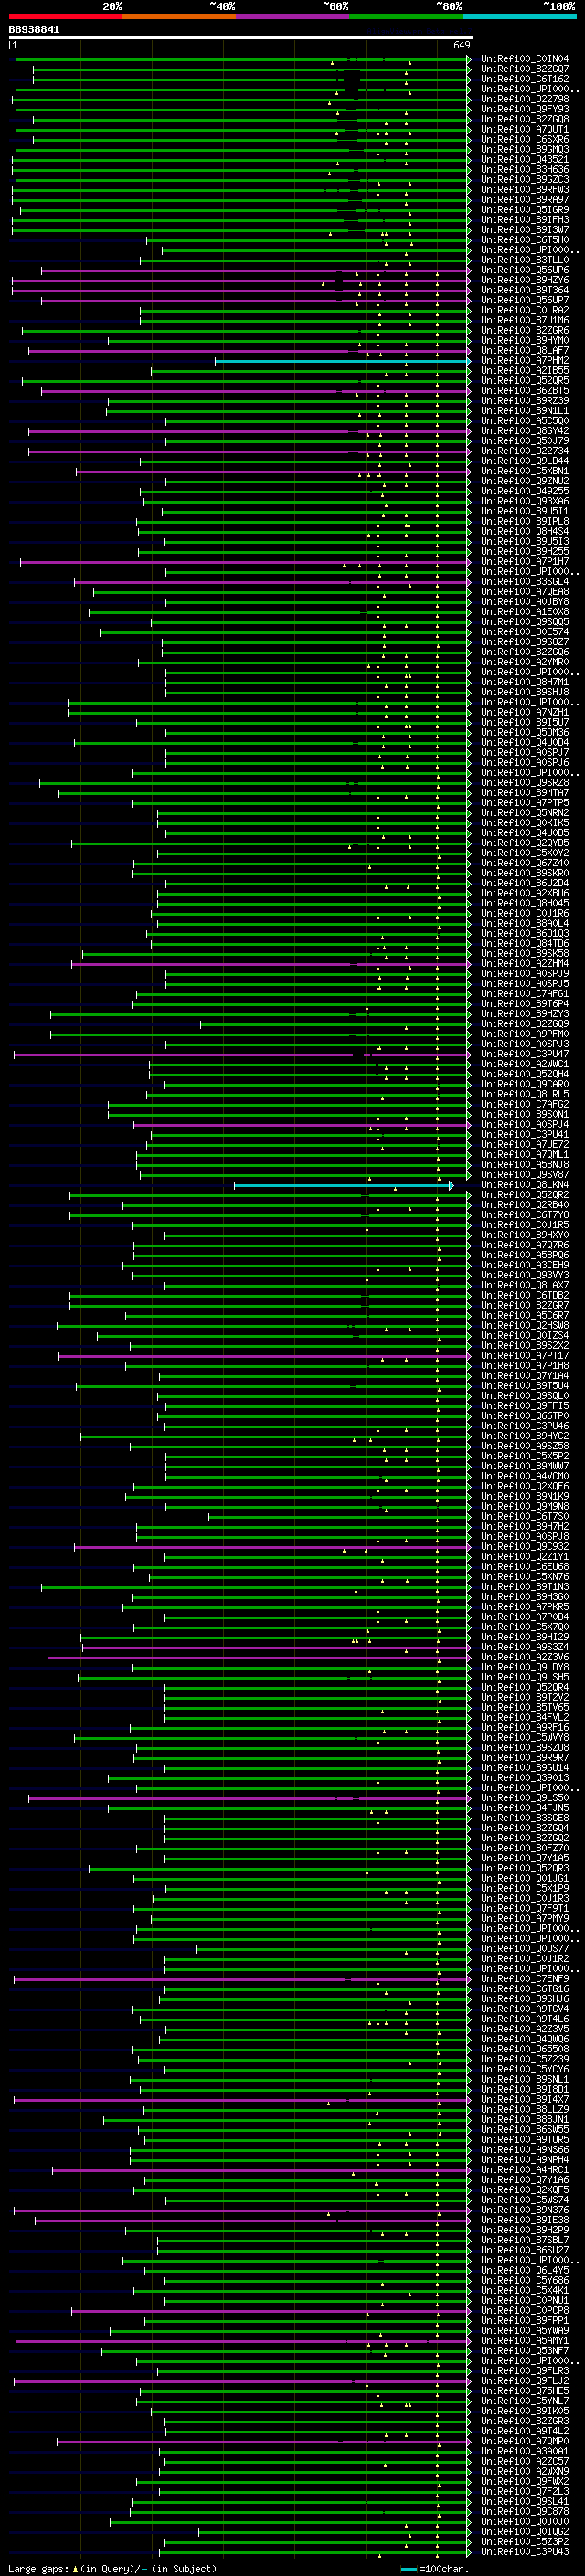Select hit UniRef100_Q0KIK5
This screenshot has width=585, height=2576.
coord(525,823)
